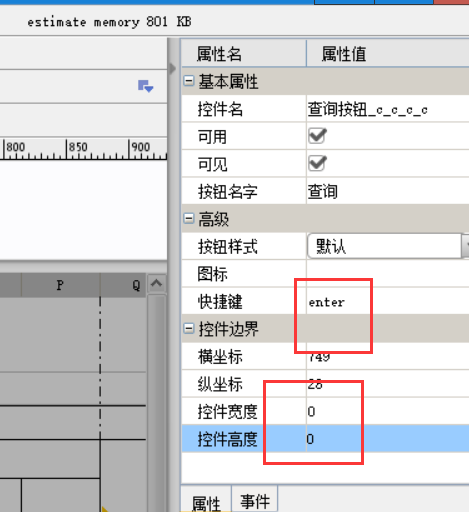Click the 属性名 column header
This screenshot has height=512, width=469.
[244, 54]
